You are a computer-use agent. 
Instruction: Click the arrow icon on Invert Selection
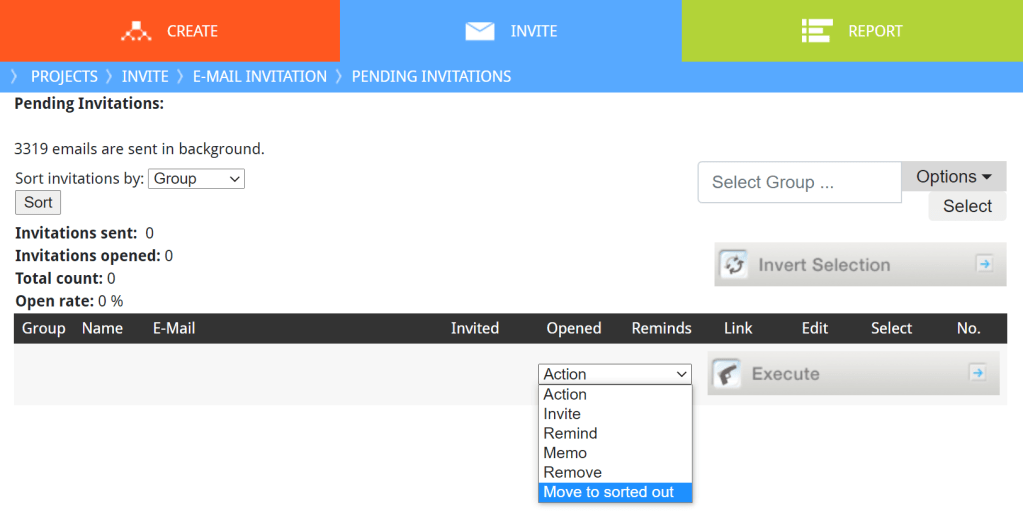[x=984, y=264]
